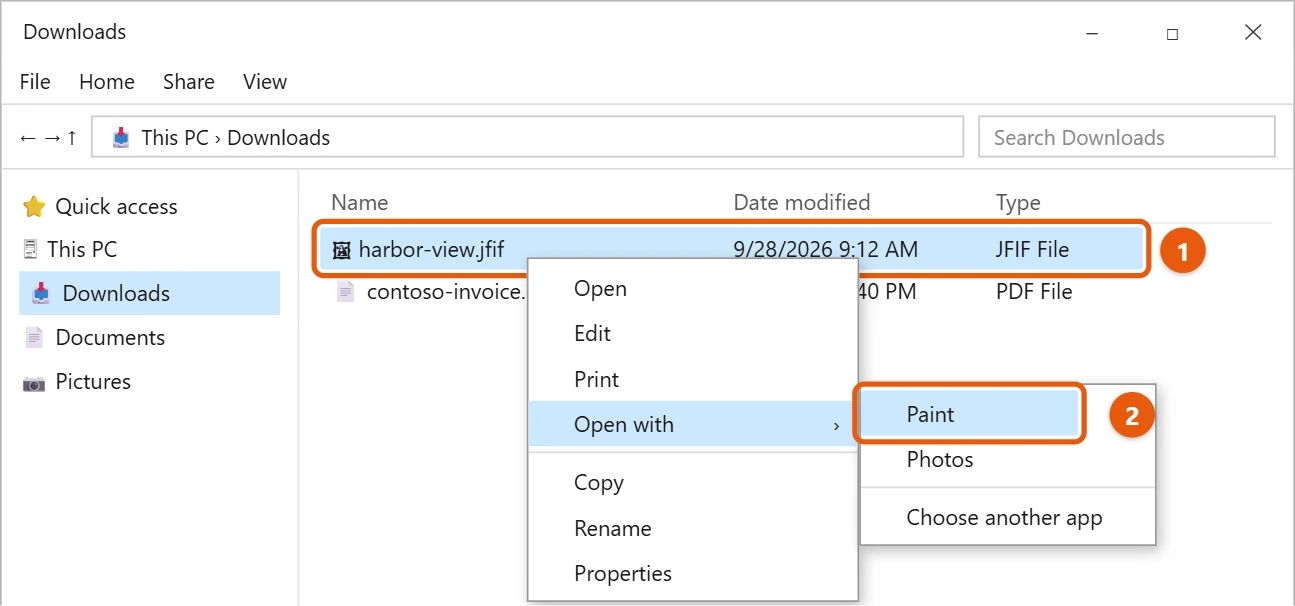
Task: Click the back arrow navigation icon
Action: point(28,138)
